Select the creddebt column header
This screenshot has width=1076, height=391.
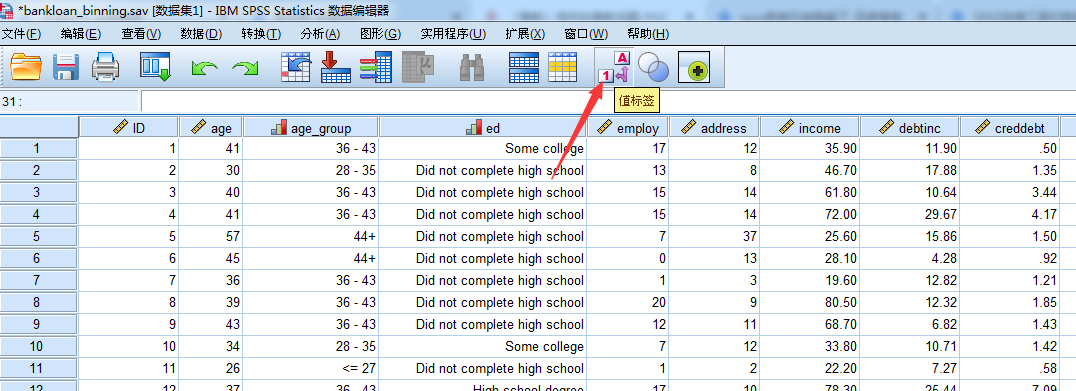[x=1009, y=128]
